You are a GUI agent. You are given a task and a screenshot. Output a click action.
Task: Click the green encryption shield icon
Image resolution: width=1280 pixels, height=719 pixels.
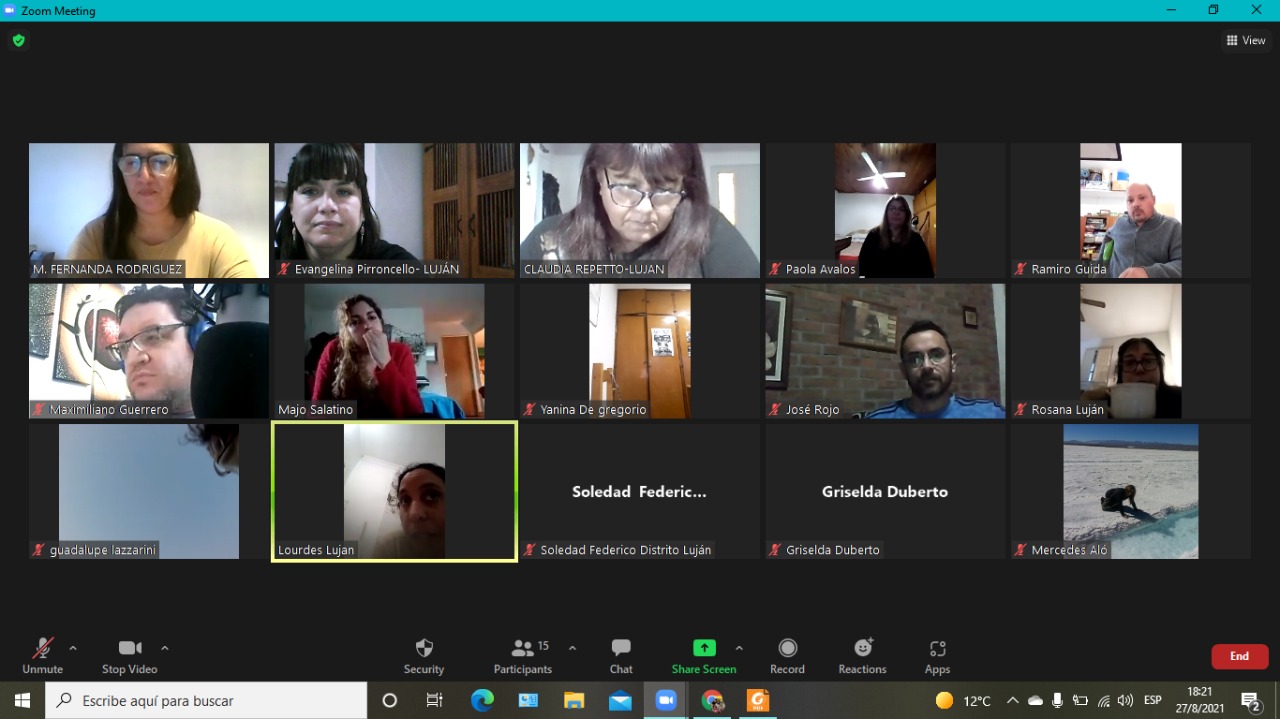[18, 41]
